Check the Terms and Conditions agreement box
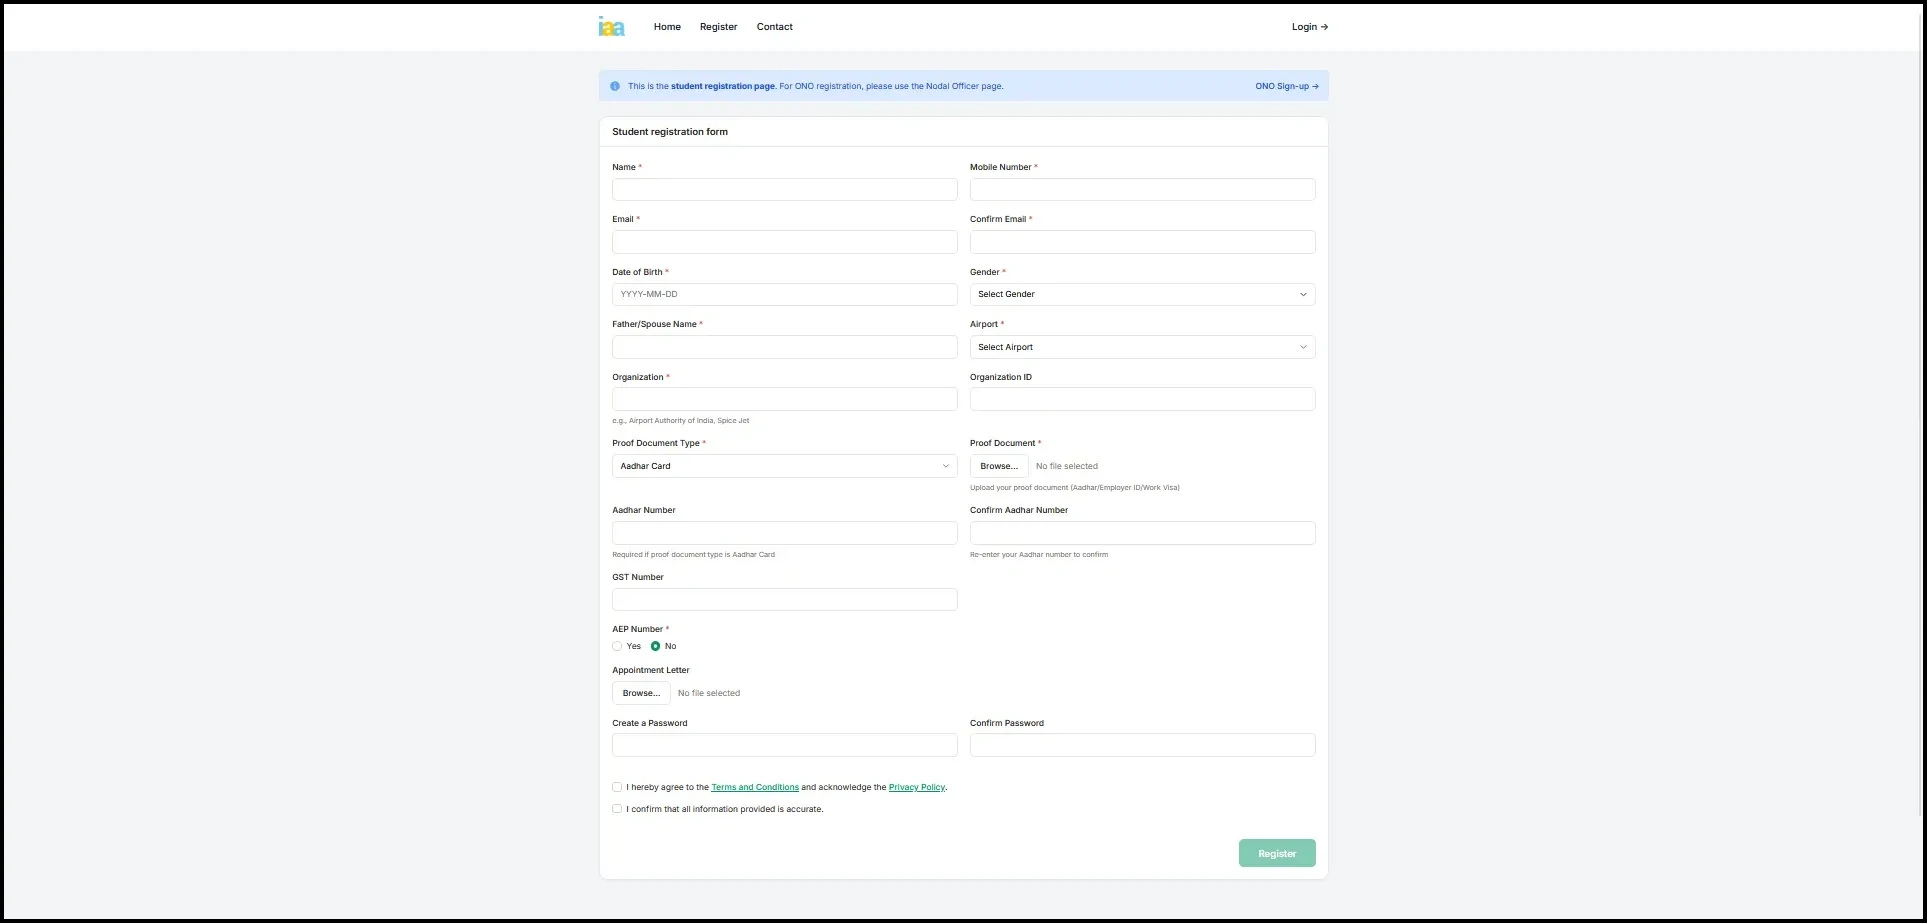Image resolution: width=1927 pixels, height=923 pixels. [x=617, y=787]
